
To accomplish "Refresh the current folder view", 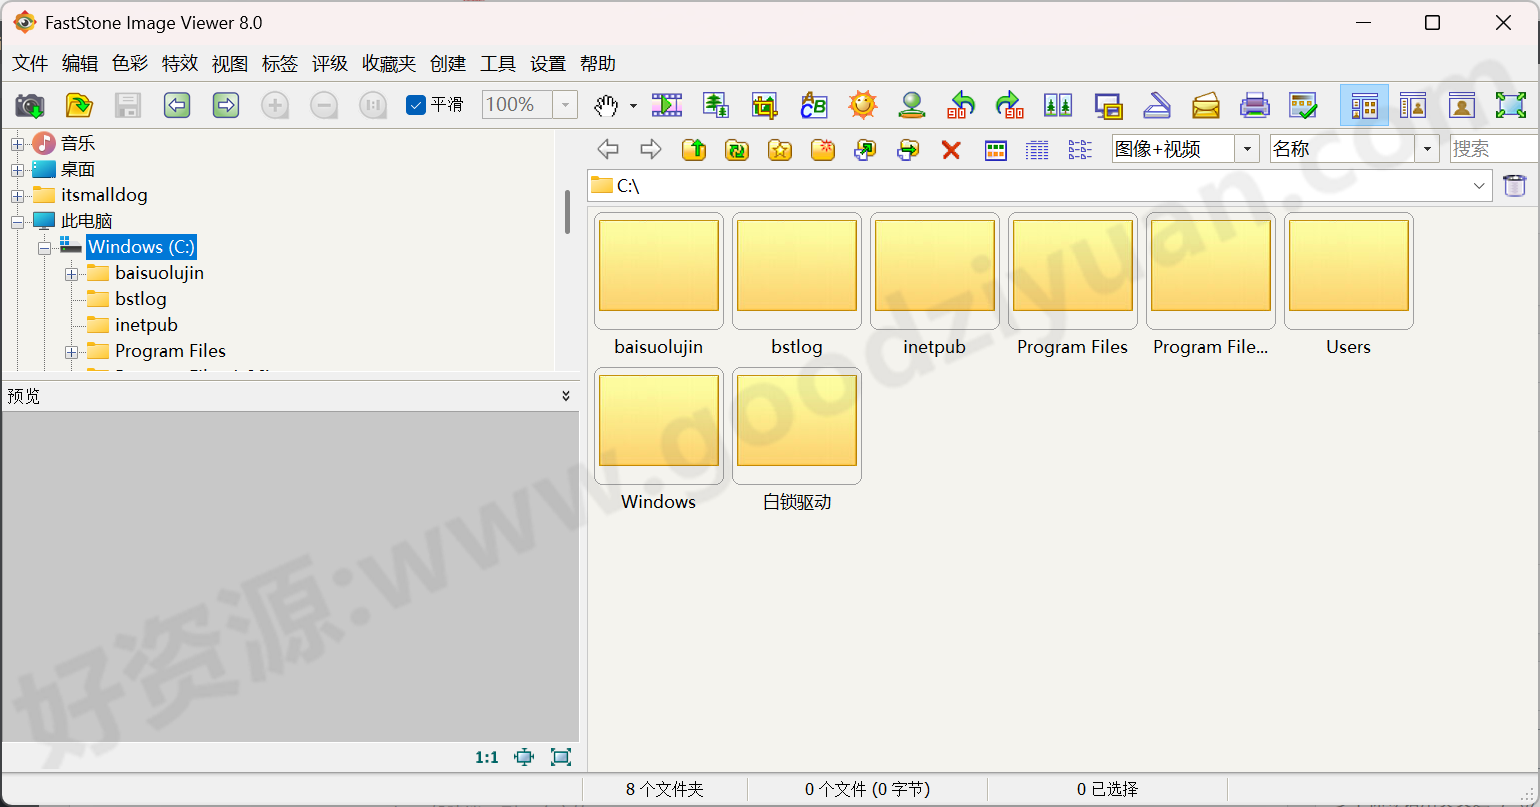I will click(x=737, y=149).
